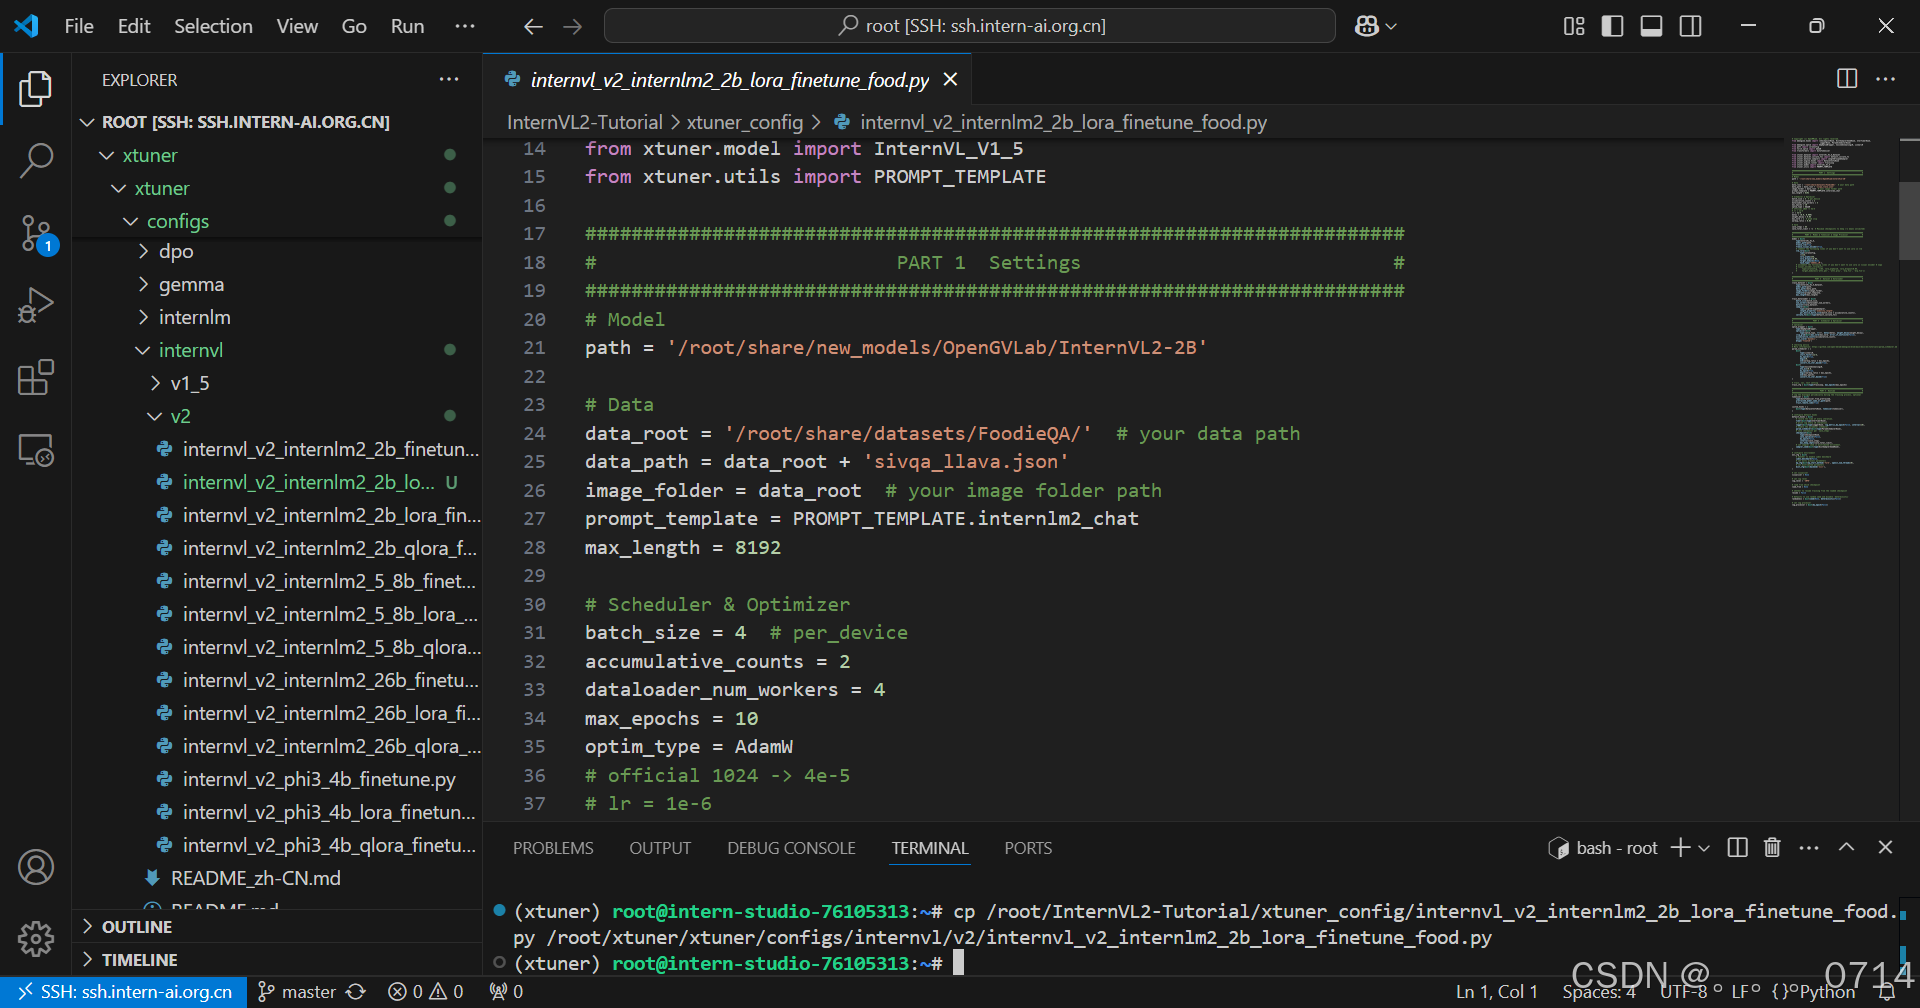Open the Edit menu
This screenshot has height=1008, width=1920.
134,26
